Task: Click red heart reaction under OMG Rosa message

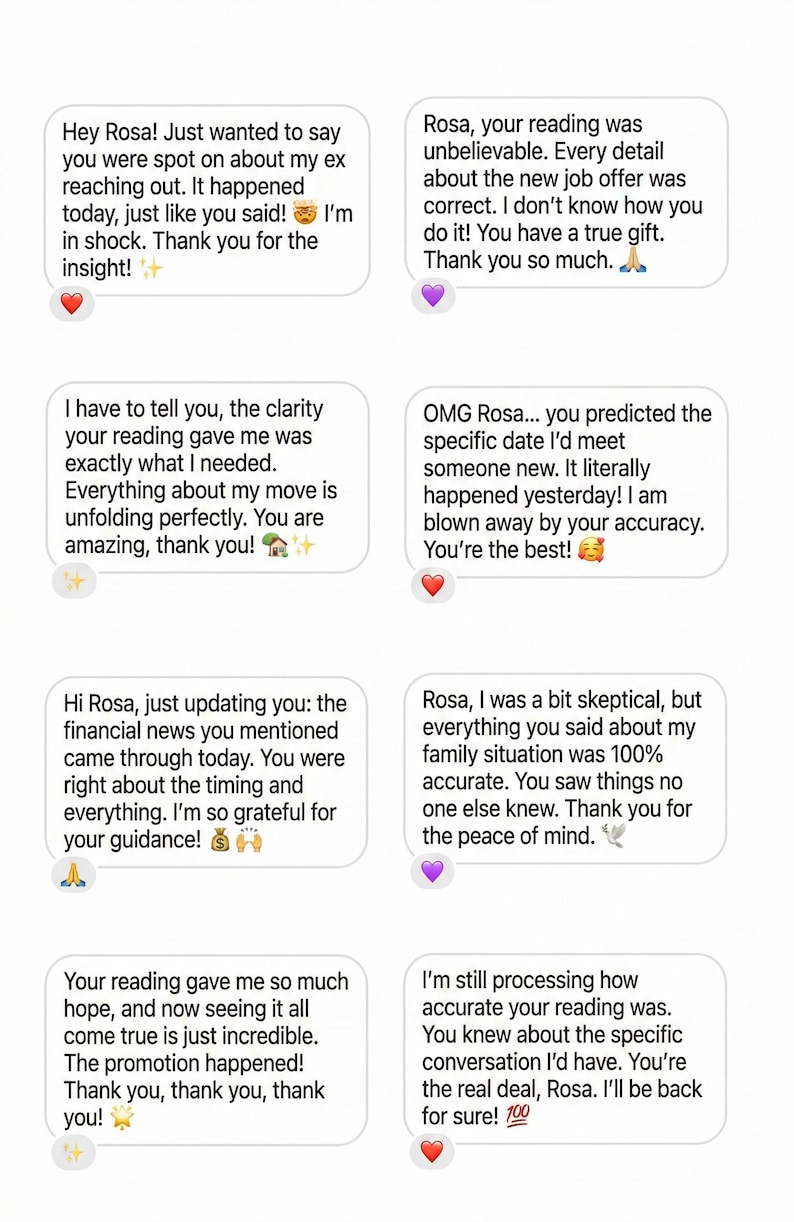Action: (432, 585)
